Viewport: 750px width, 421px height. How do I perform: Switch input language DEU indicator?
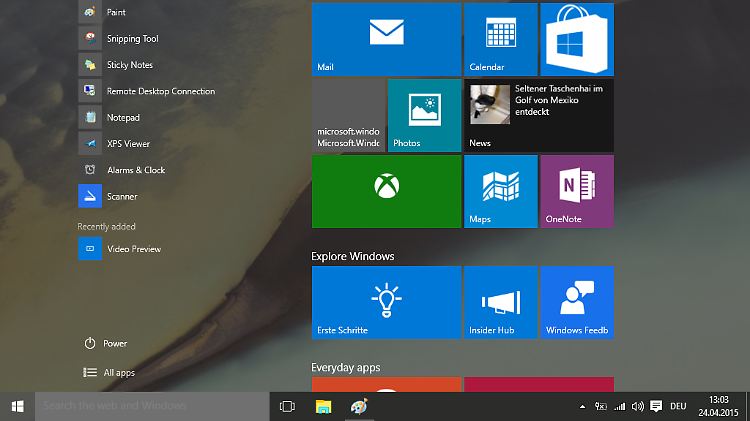[x=678, y=407]
